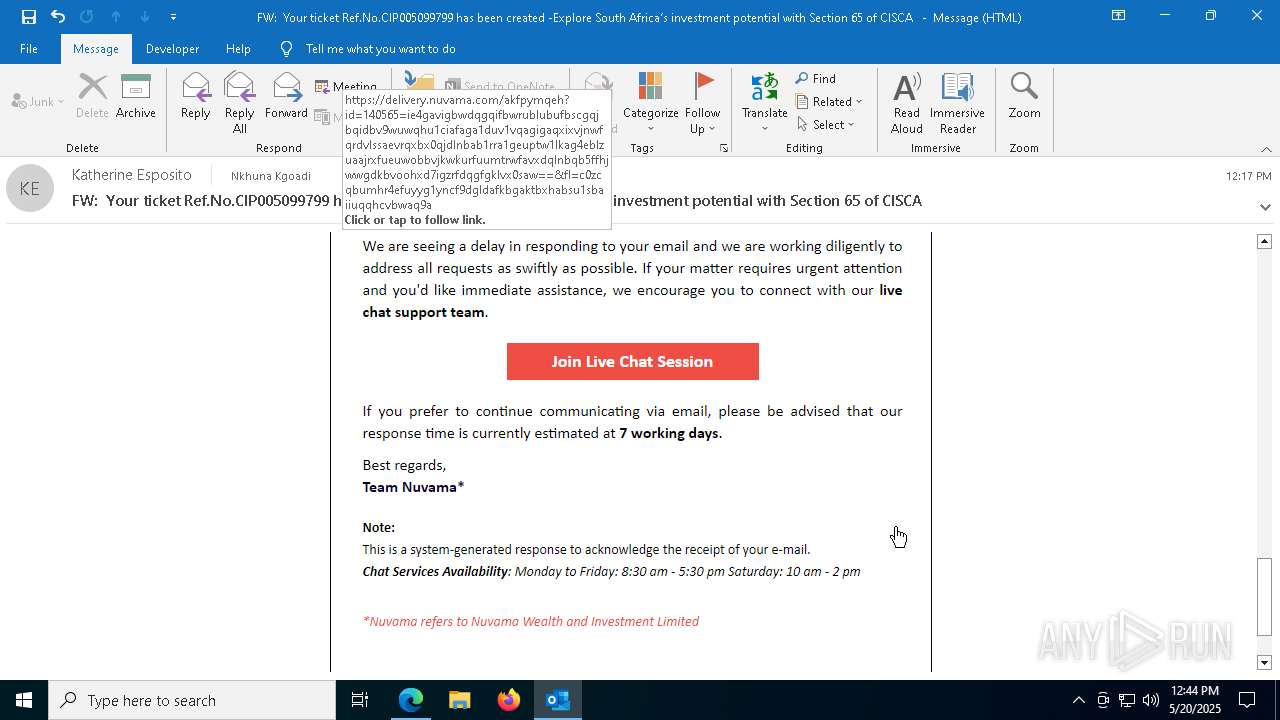Archive this message
1280x720 pixels.
point(136,97)
